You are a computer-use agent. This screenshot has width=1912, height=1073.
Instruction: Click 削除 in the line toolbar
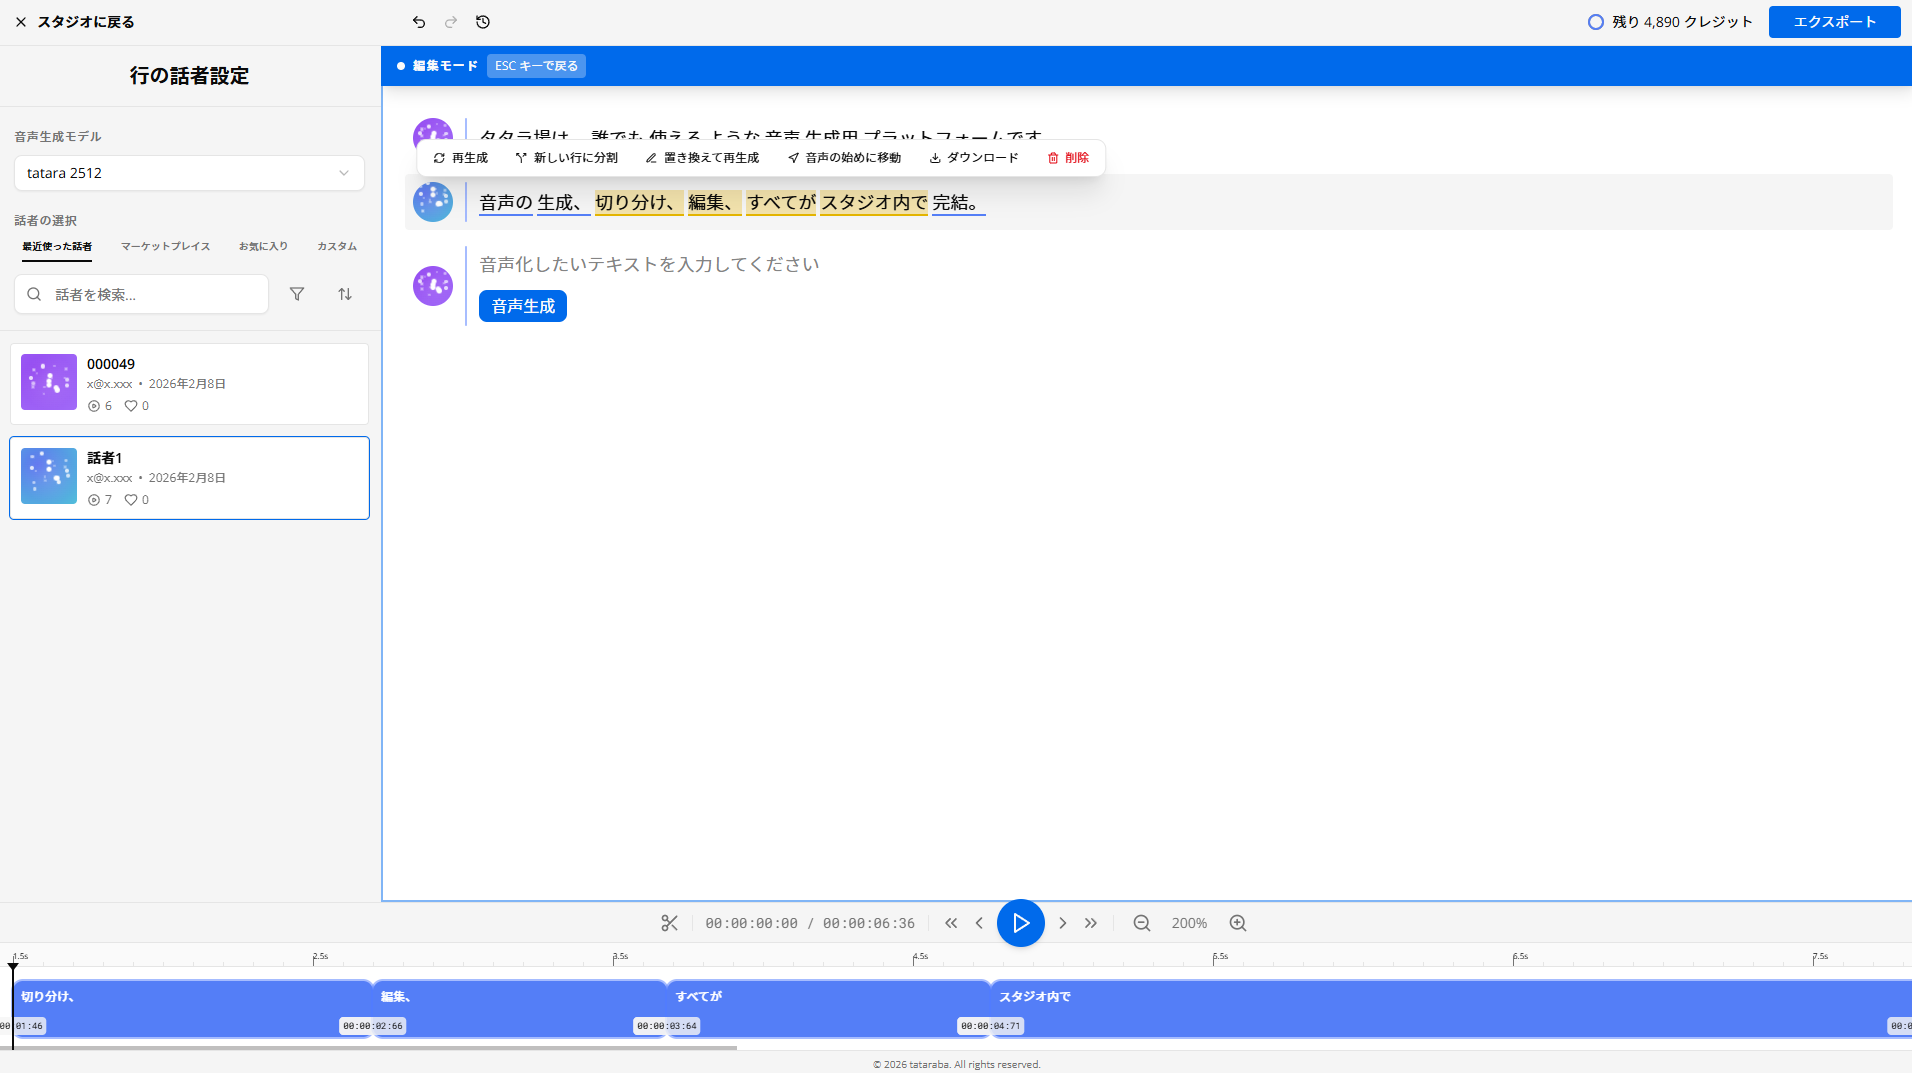tap(1068, 158)
